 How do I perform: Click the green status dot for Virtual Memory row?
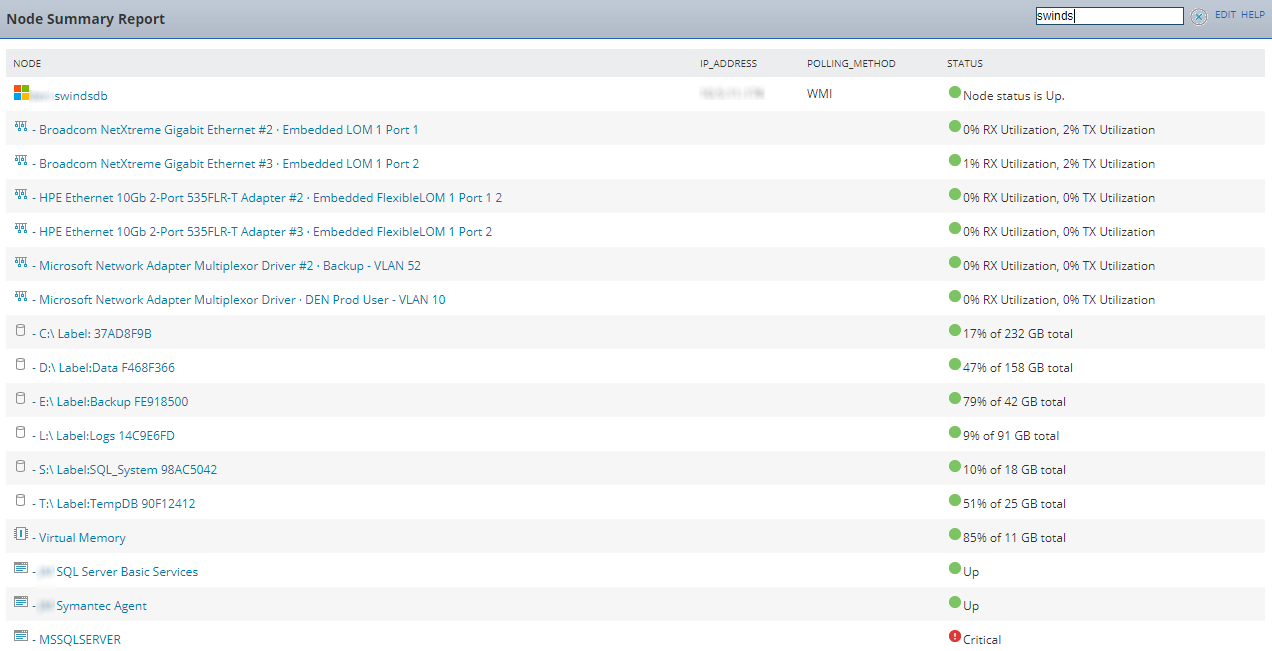point(954,535)
